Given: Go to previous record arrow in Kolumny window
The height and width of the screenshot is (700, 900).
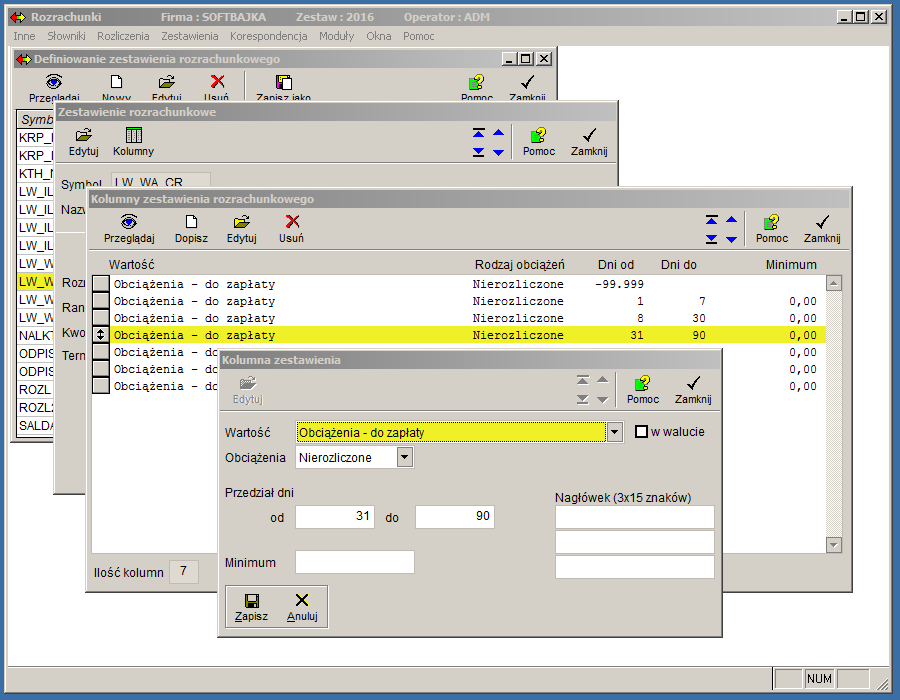Looking at the screenshot, I should [x=731, y=220].
